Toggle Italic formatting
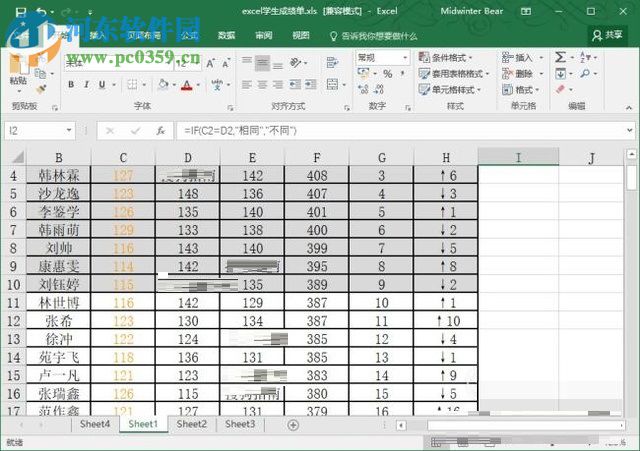This screenshot has height=451, width=640. pyautogui.click(x=87, y=84)
